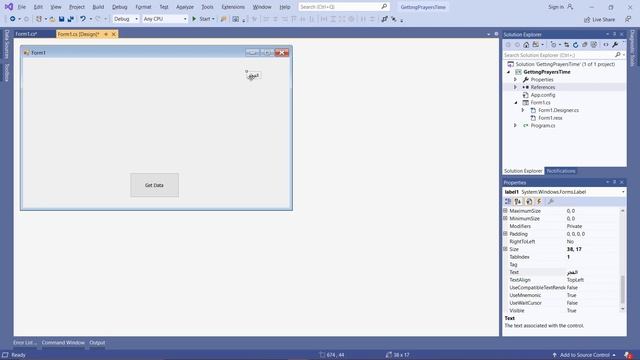Click the green Start debugging arrow
Viewport: 640px width, 360px height.
coord(194,19)
